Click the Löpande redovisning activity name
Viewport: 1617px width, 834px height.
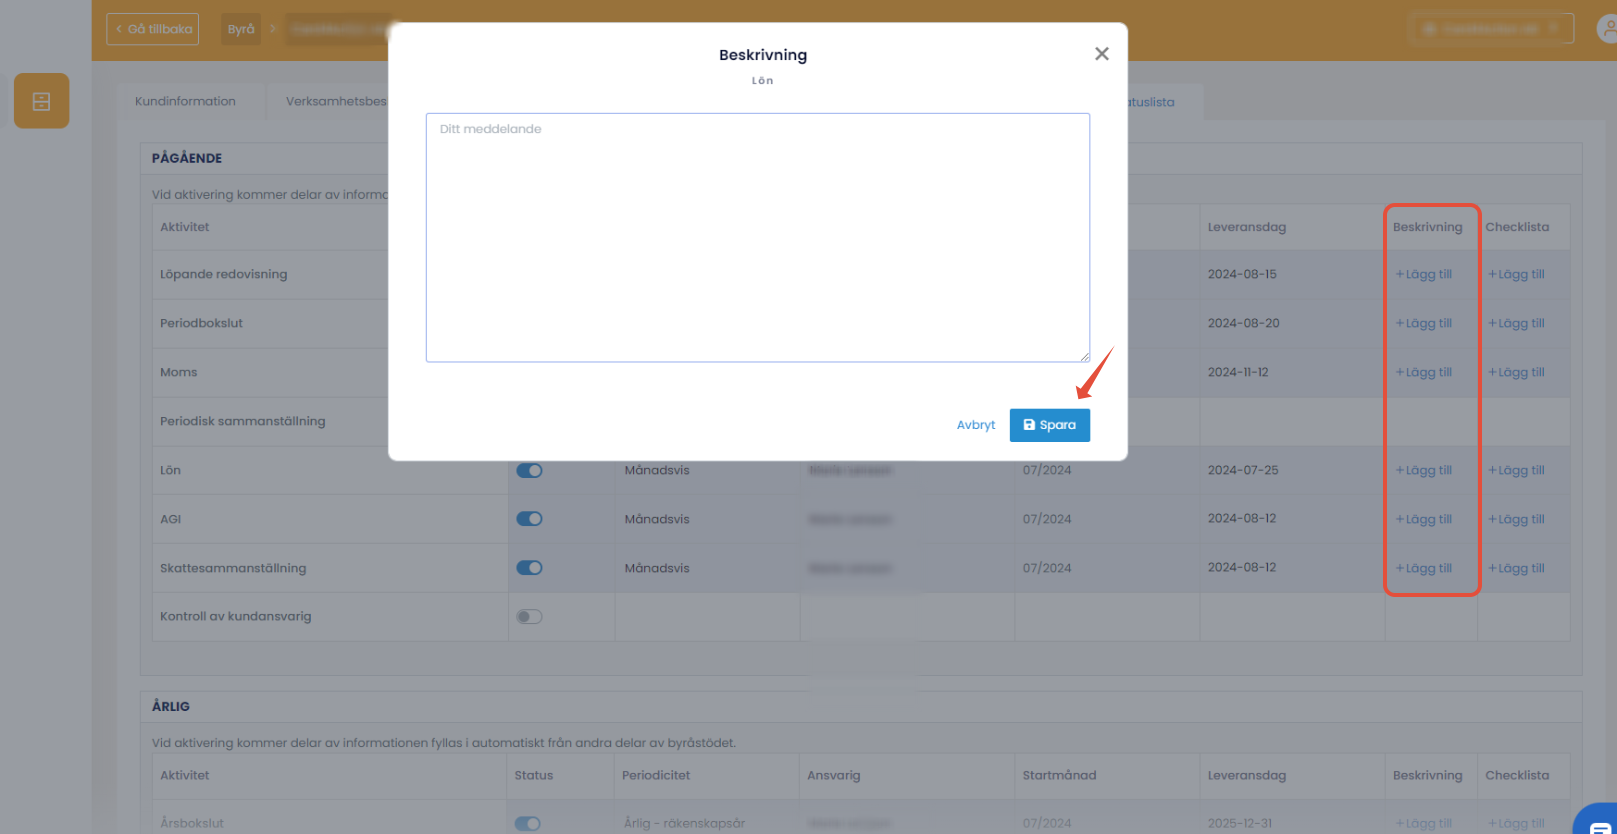[224, 274]
